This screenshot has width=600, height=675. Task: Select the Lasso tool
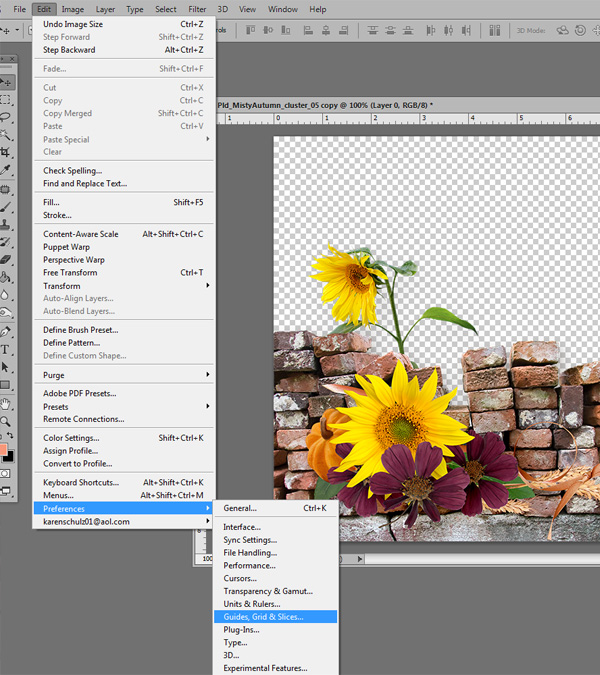pyautogui.click(x=7, y=117)
